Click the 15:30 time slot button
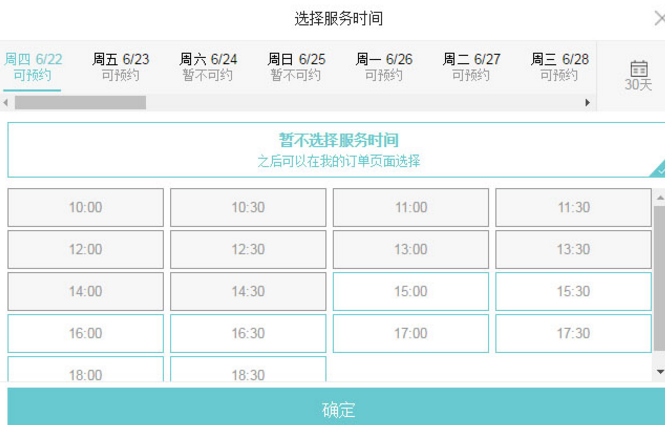This screenshot has width=665, height=425. (573, 291)
